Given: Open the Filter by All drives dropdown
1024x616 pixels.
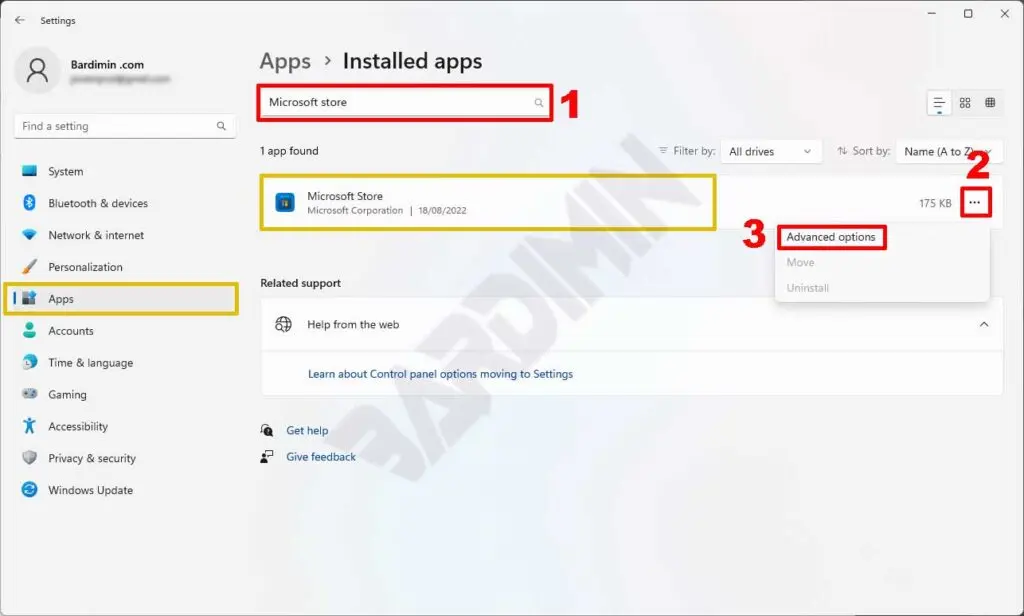Looking at the screenshot, I should 771,152.
